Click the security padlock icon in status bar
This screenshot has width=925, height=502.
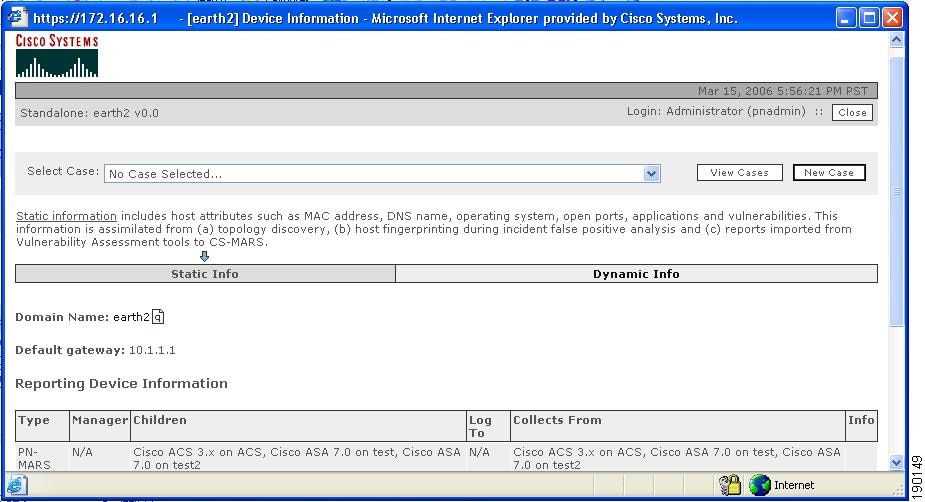coord(729,485)
